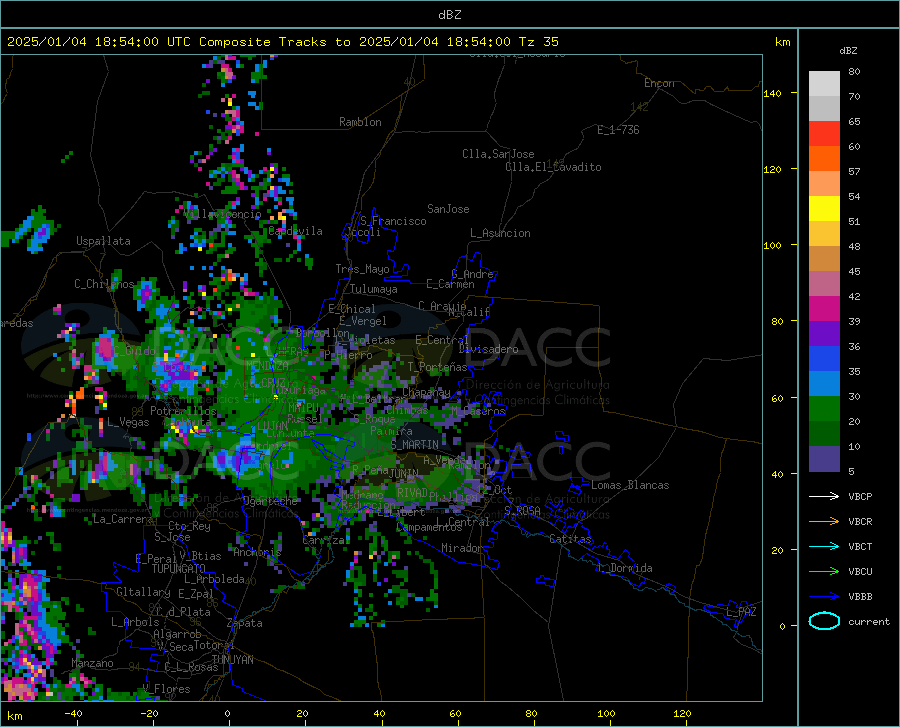Click the Encon label on map

(x=659, y=83)
